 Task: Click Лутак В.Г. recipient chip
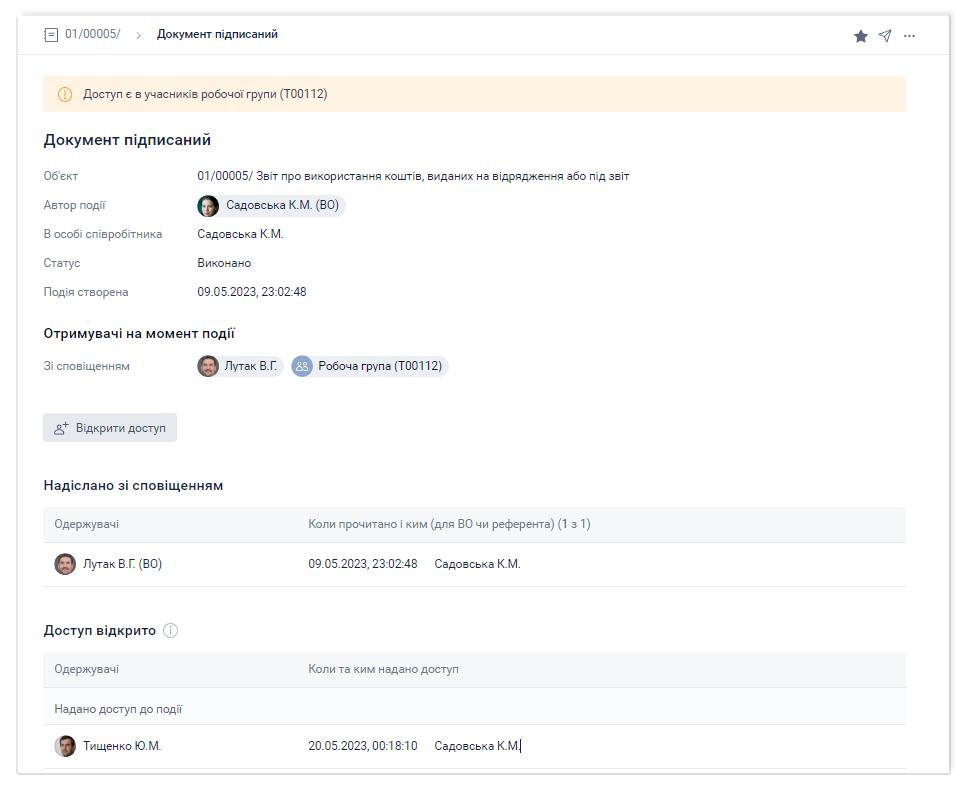coord(240,366)
